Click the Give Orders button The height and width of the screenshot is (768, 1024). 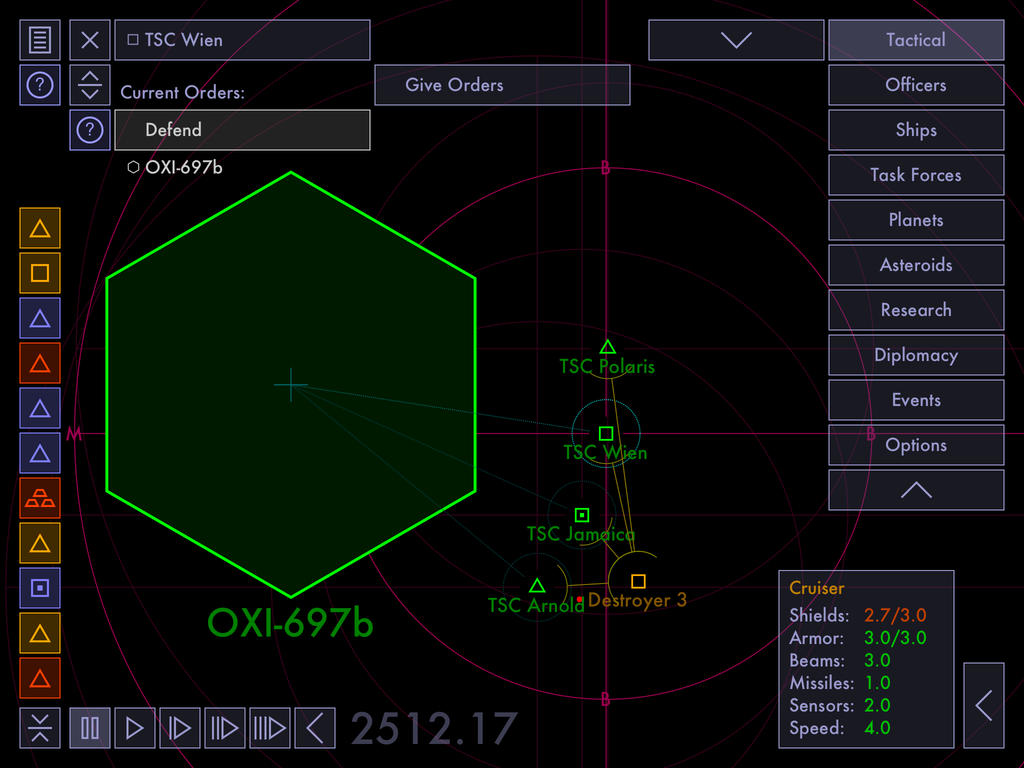point(502,85)
